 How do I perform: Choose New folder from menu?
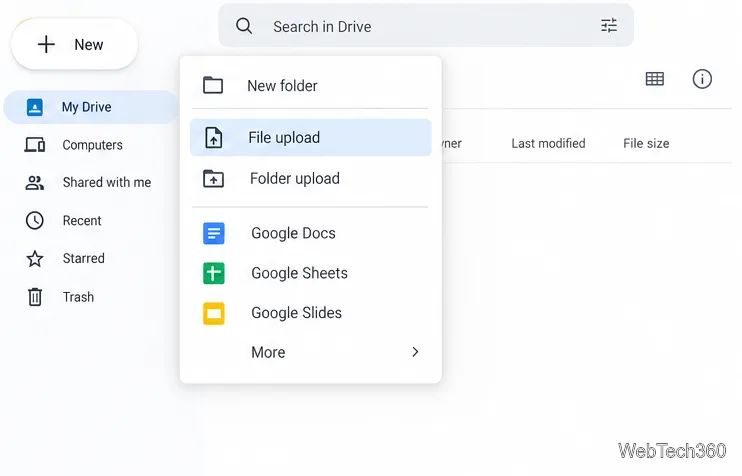point(310,86)
